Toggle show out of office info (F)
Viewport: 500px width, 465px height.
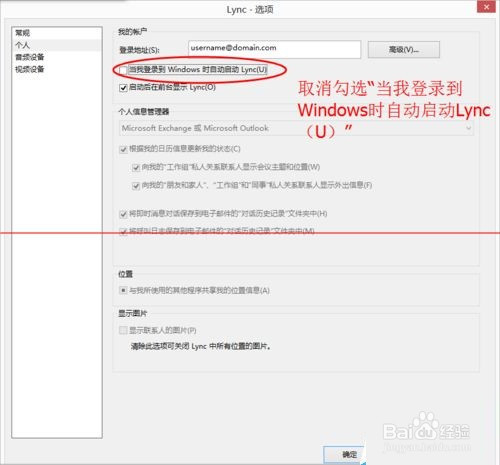click(136, 186)
